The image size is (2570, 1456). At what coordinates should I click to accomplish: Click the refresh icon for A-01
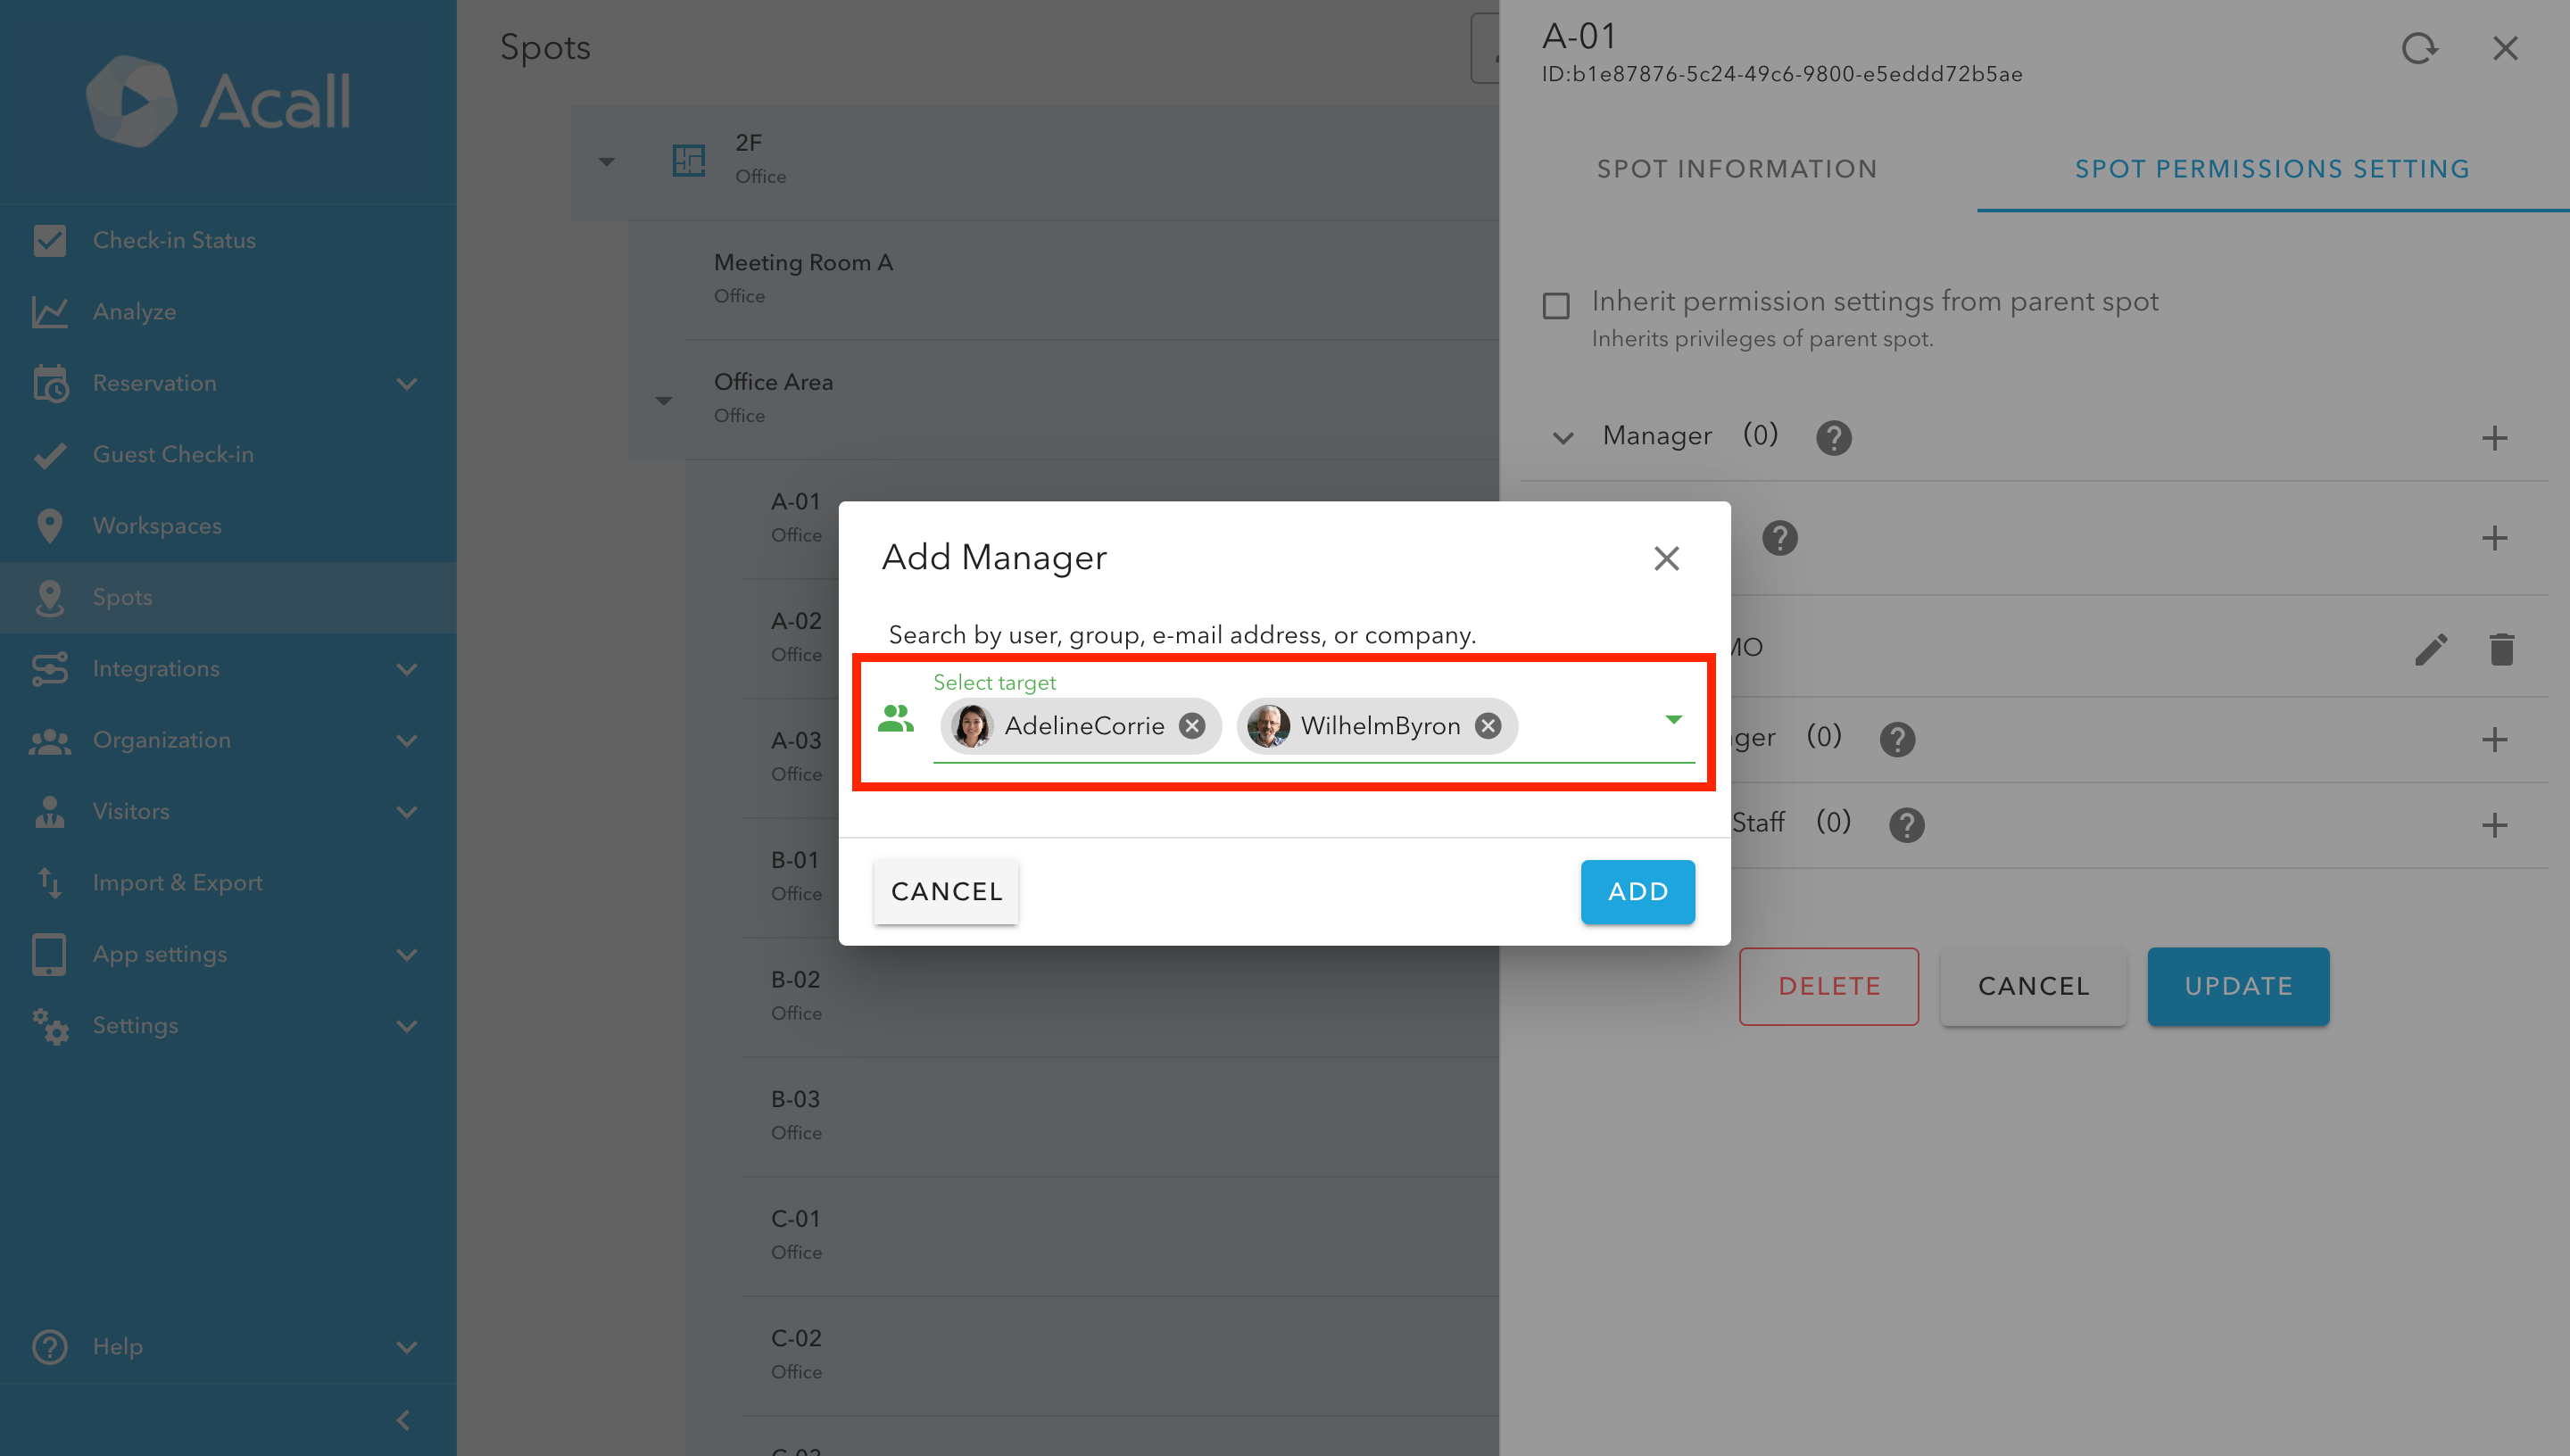pyautogui.click(x=2419, y=48)
